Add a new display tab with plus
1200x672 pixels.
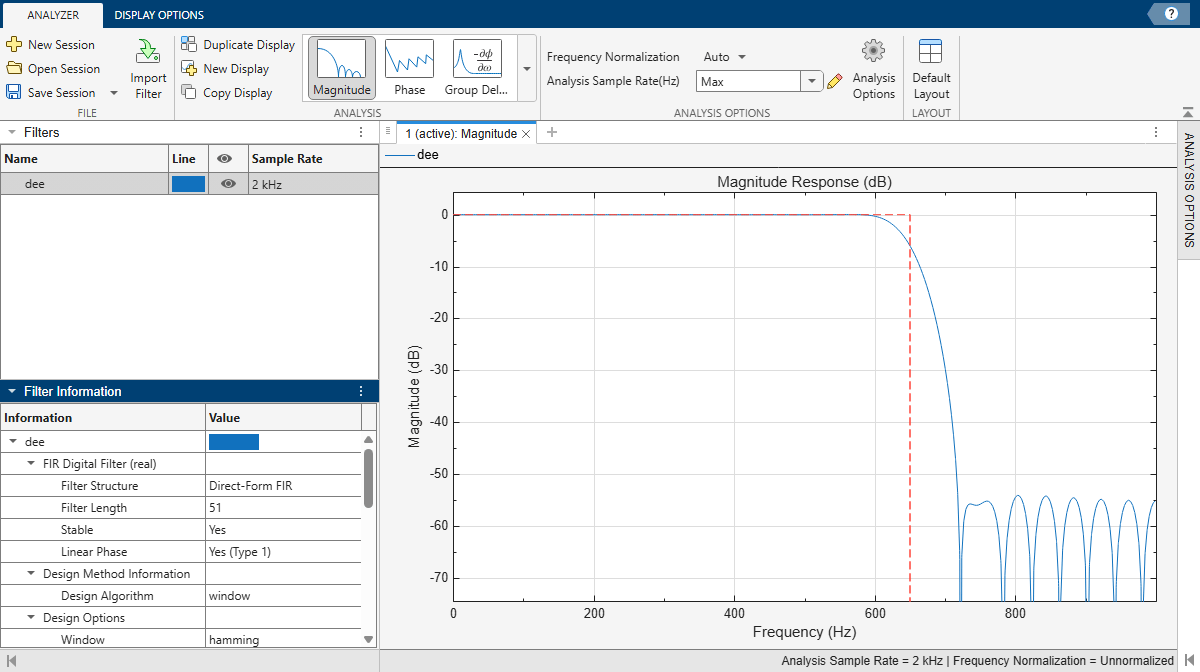551,132
